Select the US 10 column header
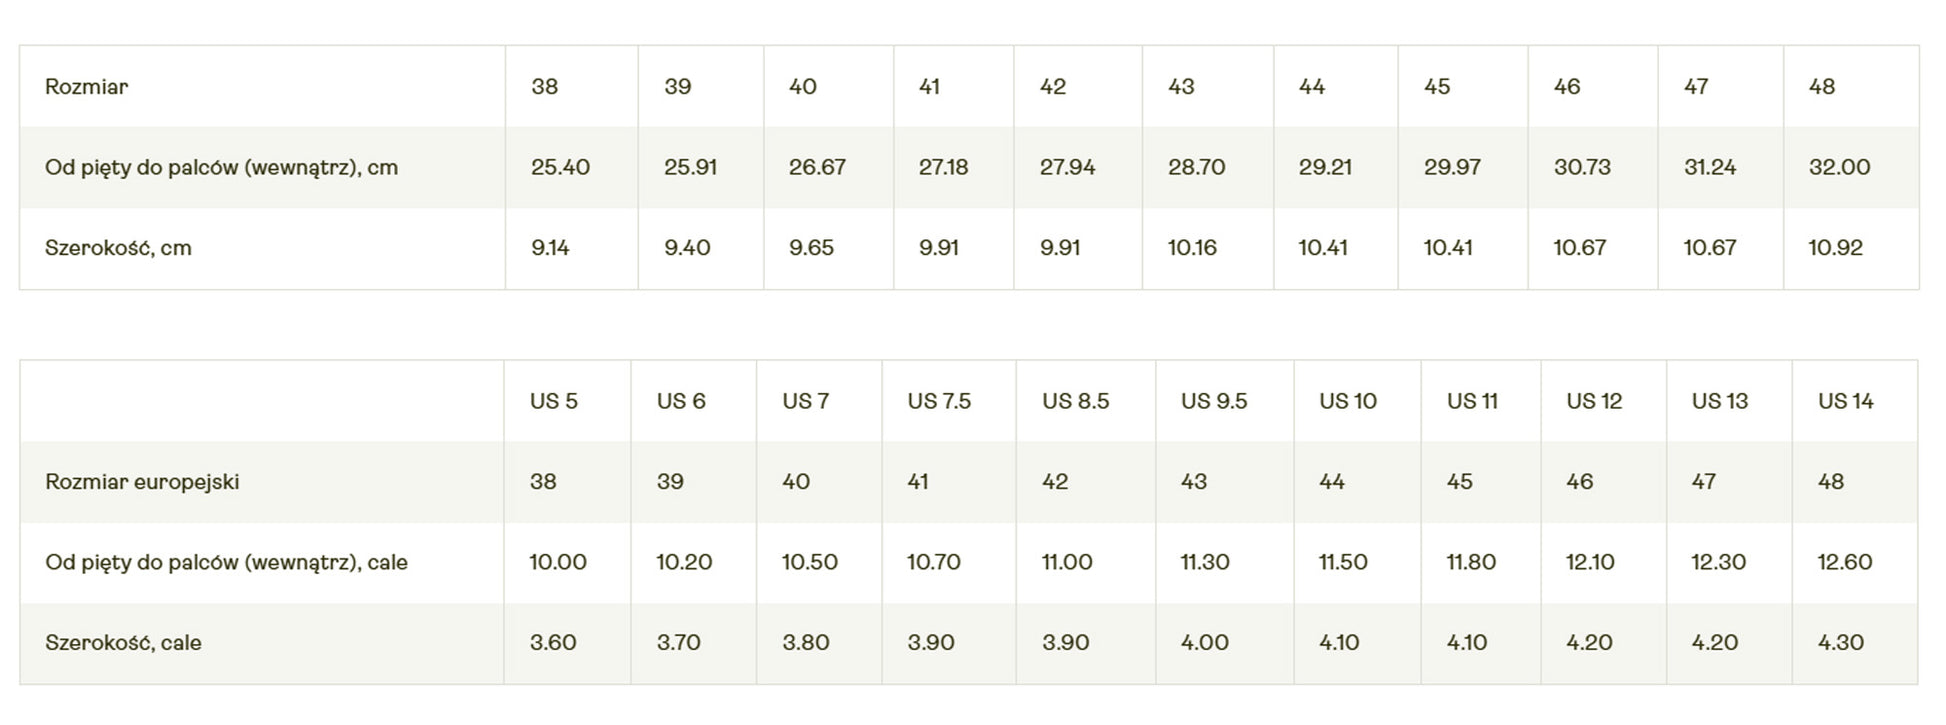The width and height of the screenshot is (1946, 725). [1347, 401]
